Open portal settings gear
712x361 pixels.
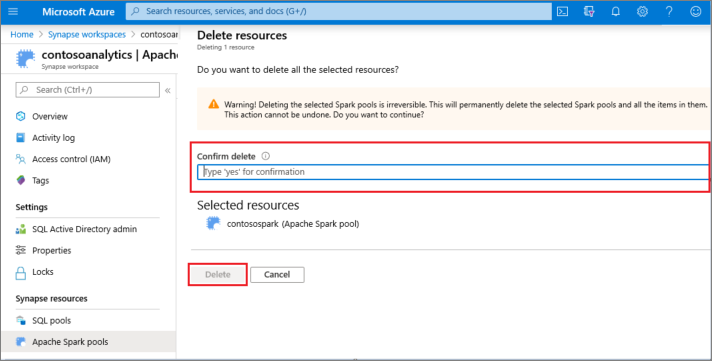(642, 11)
